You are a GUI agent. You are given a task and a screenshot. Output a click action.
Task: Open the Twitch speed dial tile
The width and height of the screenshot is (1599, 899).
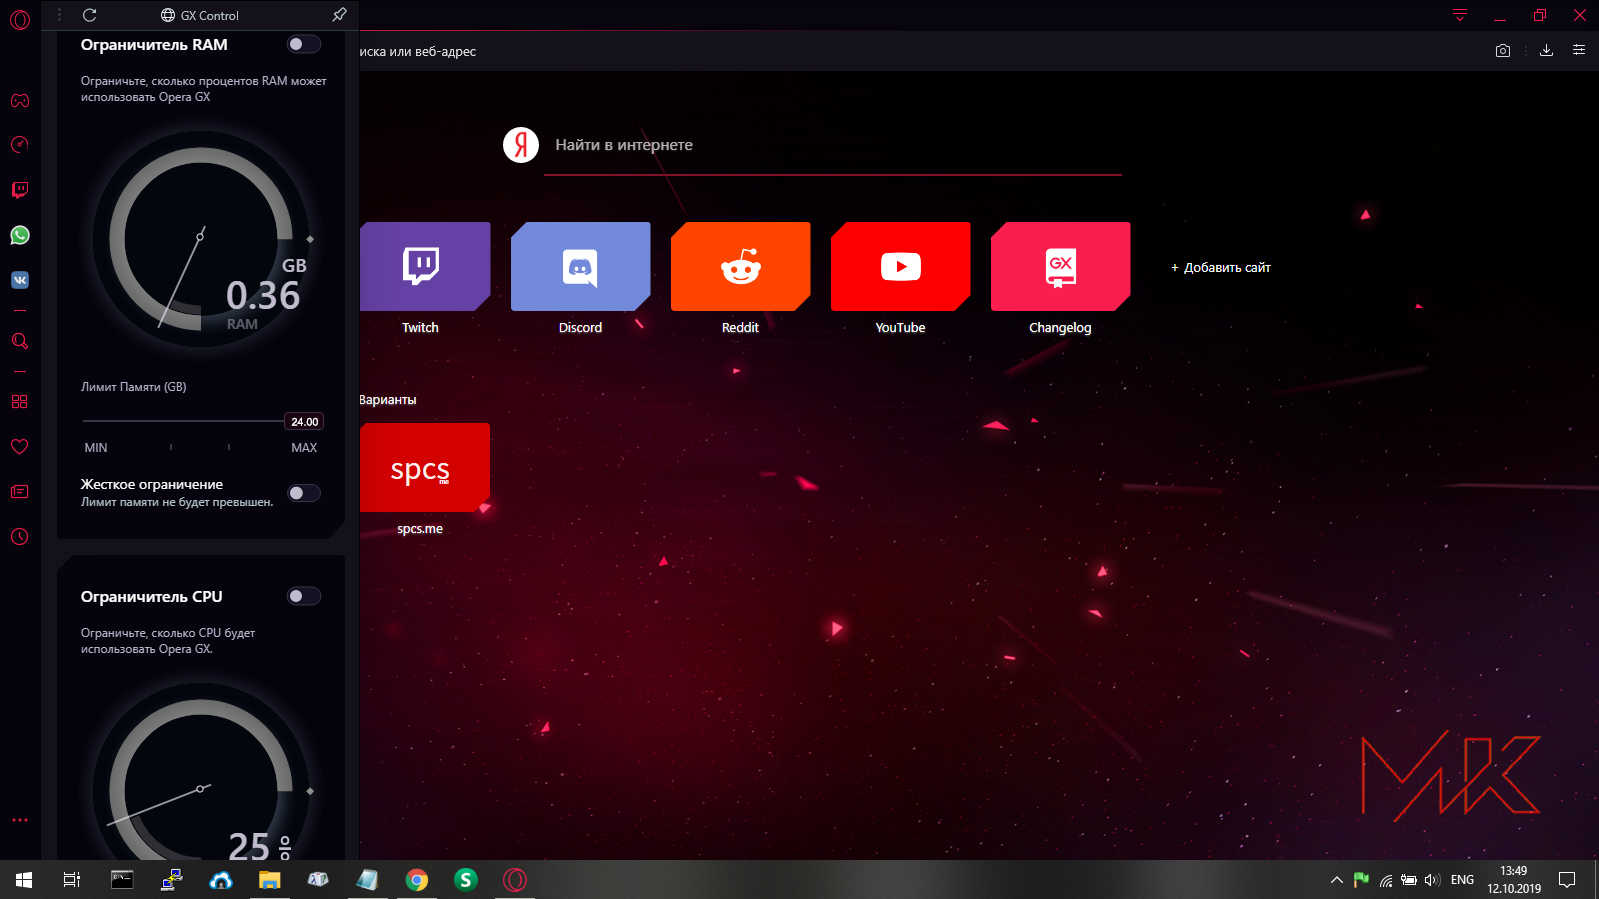[x=425, y=266]
